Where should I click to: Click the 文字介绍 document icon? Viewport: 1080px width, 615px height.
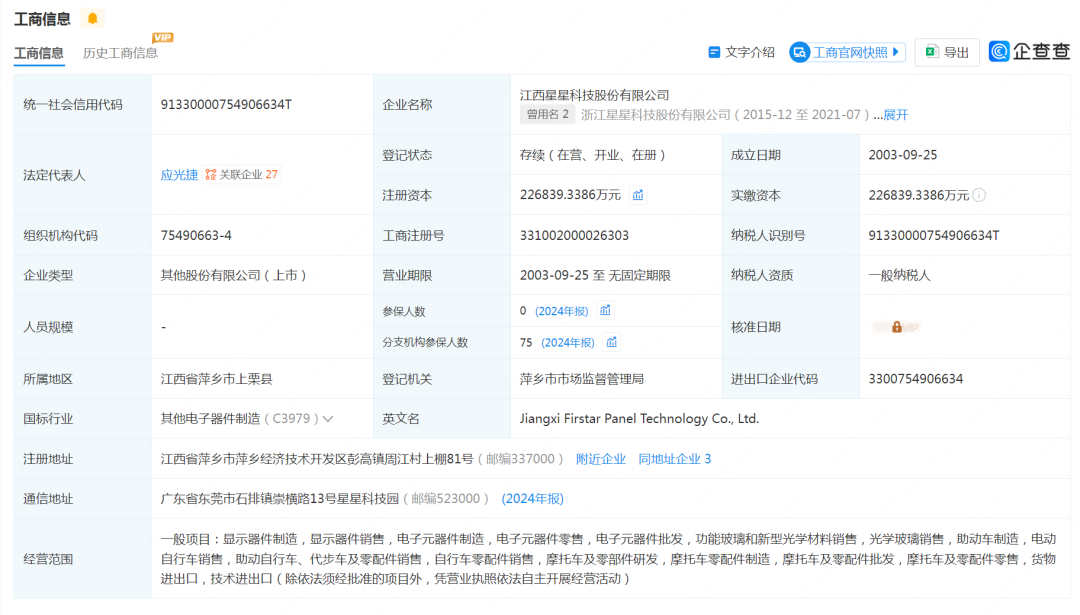coord(714,52)
